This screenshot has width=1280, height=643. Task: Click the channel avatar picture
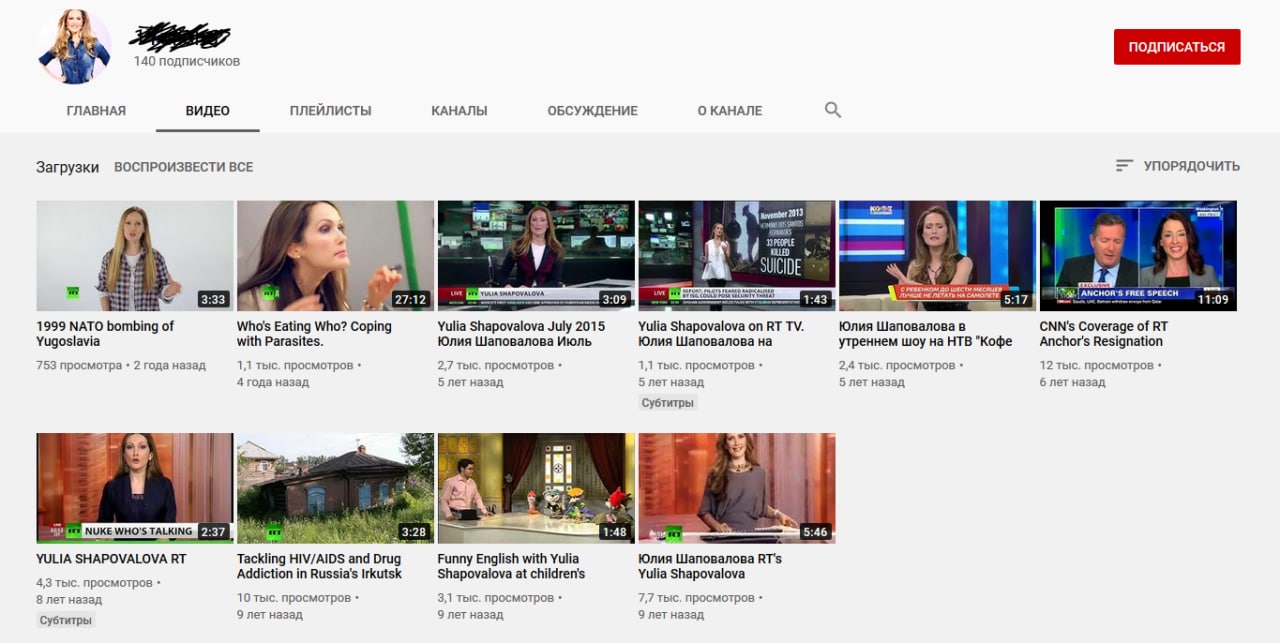click(75, 47)
